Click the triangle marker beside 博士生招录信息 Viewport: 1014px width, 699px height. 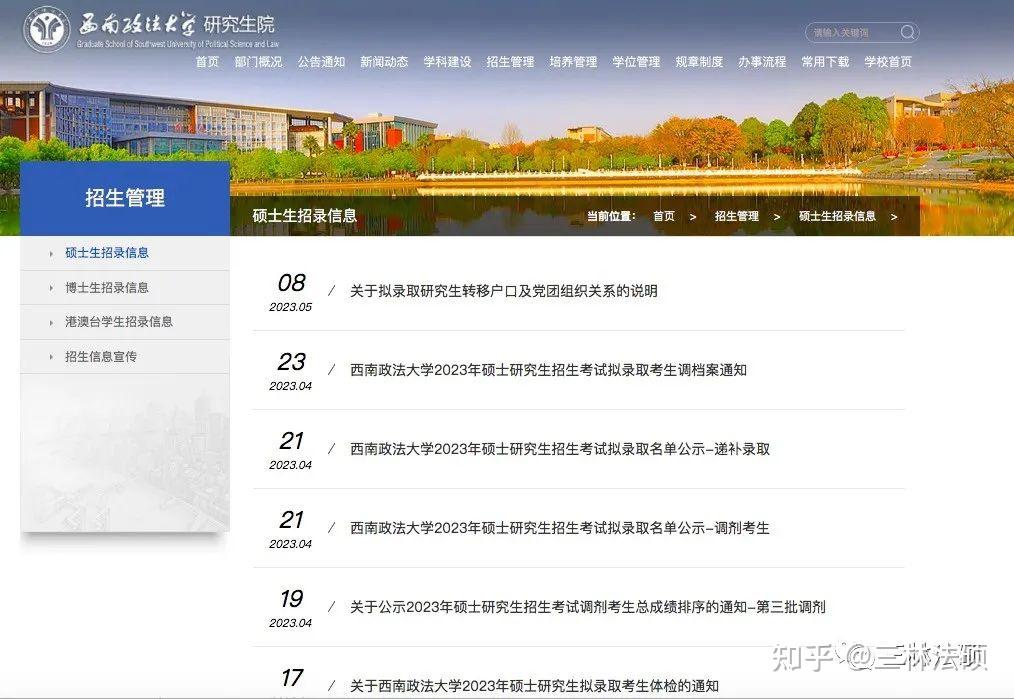[x=50, y=287]
